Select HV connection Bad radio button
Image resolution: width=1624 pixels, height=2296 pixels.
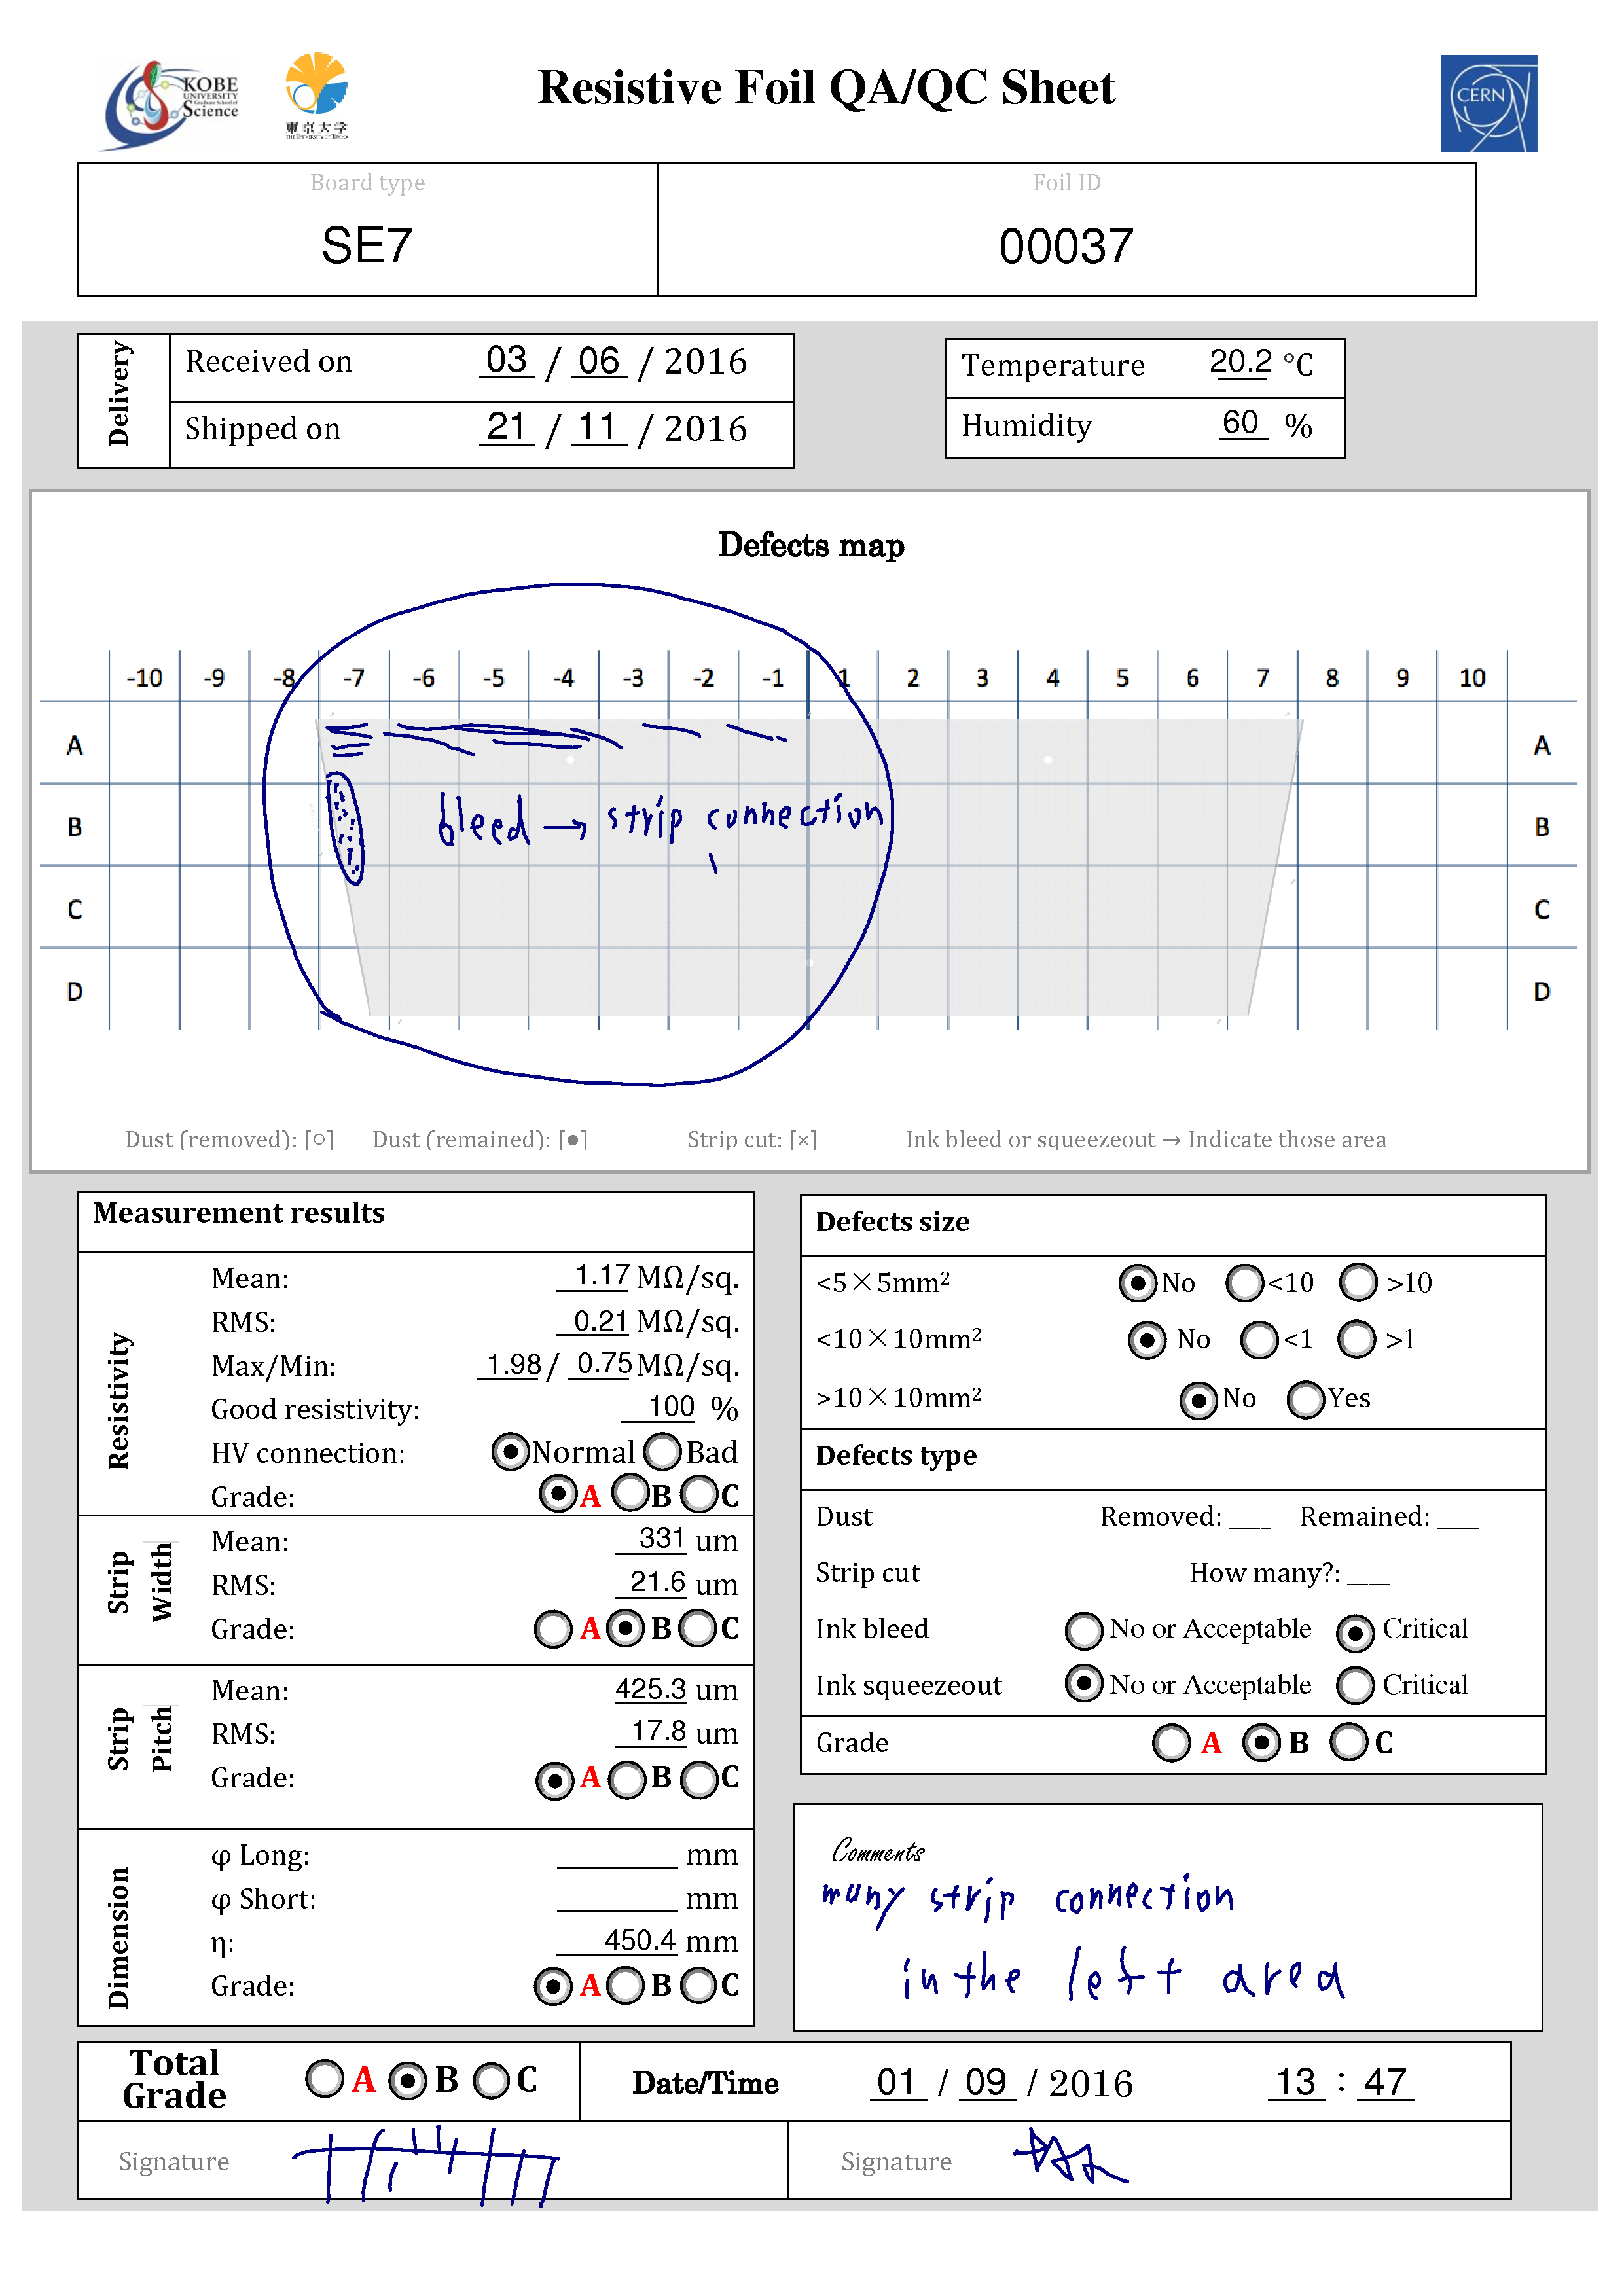click(x=662, y=1452)
